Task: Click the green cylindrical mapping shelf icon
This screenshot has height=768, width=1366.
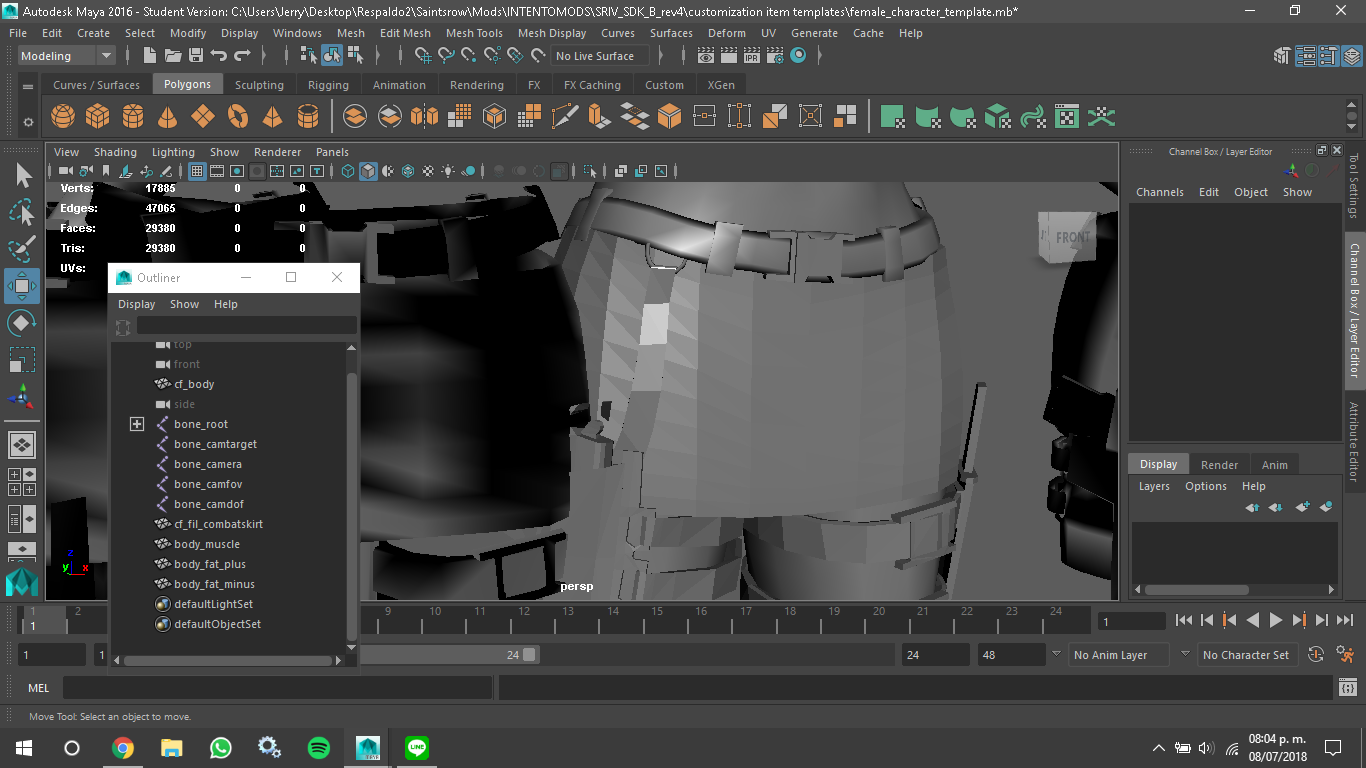Action: [x=928, y=117]
